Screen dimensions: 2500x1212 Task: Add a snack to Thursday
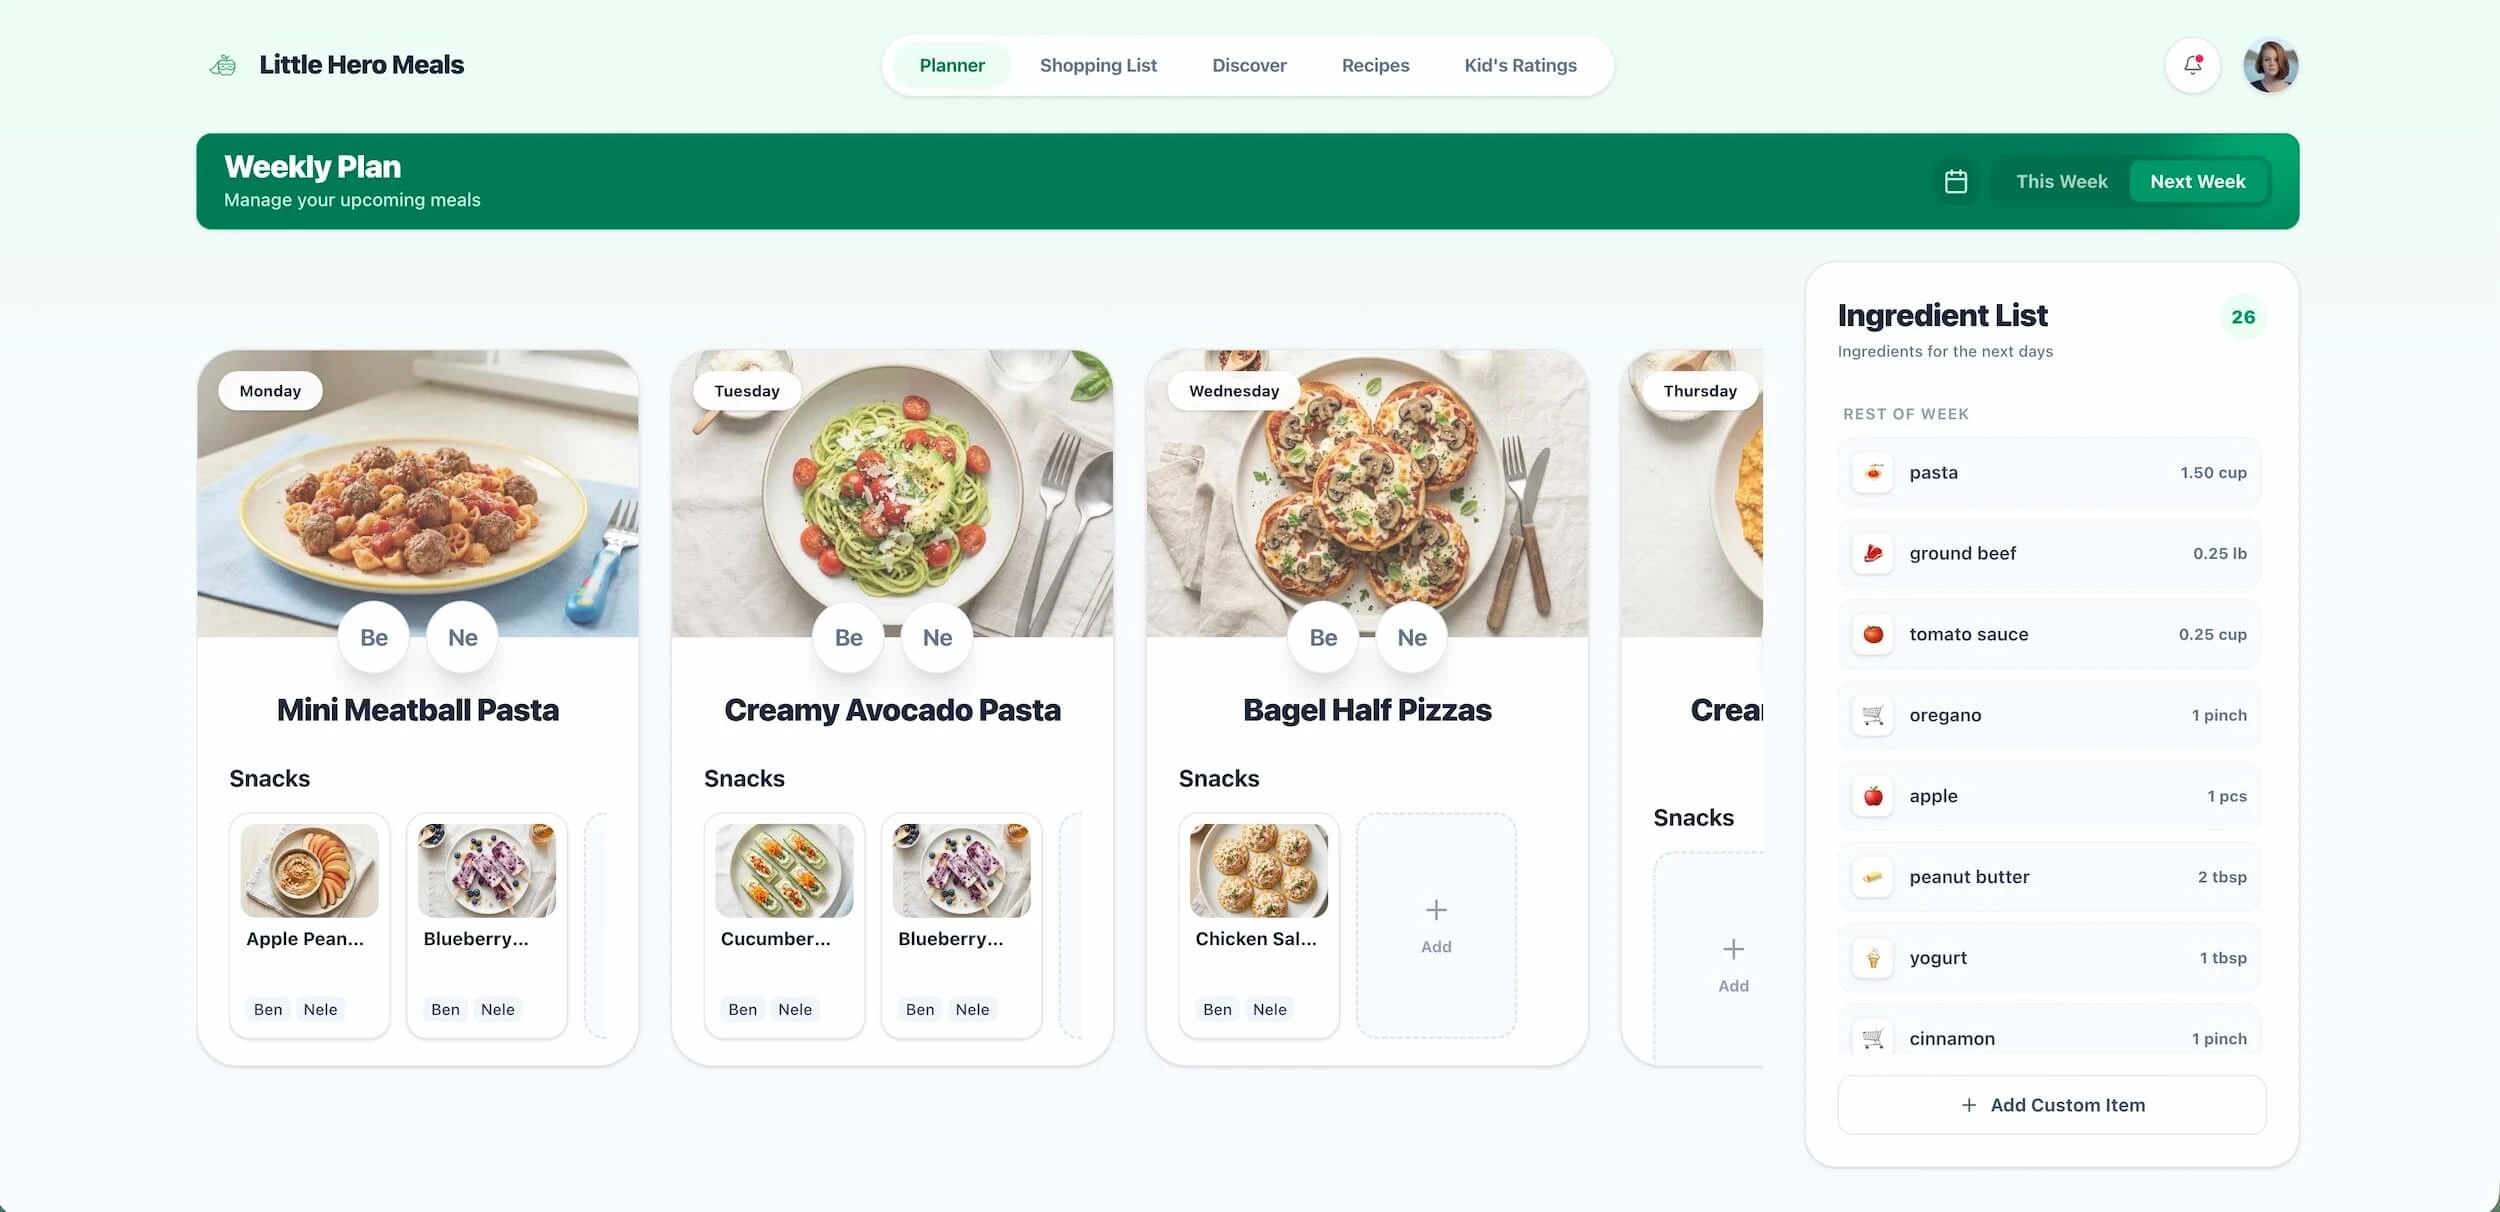(1733, 962)
